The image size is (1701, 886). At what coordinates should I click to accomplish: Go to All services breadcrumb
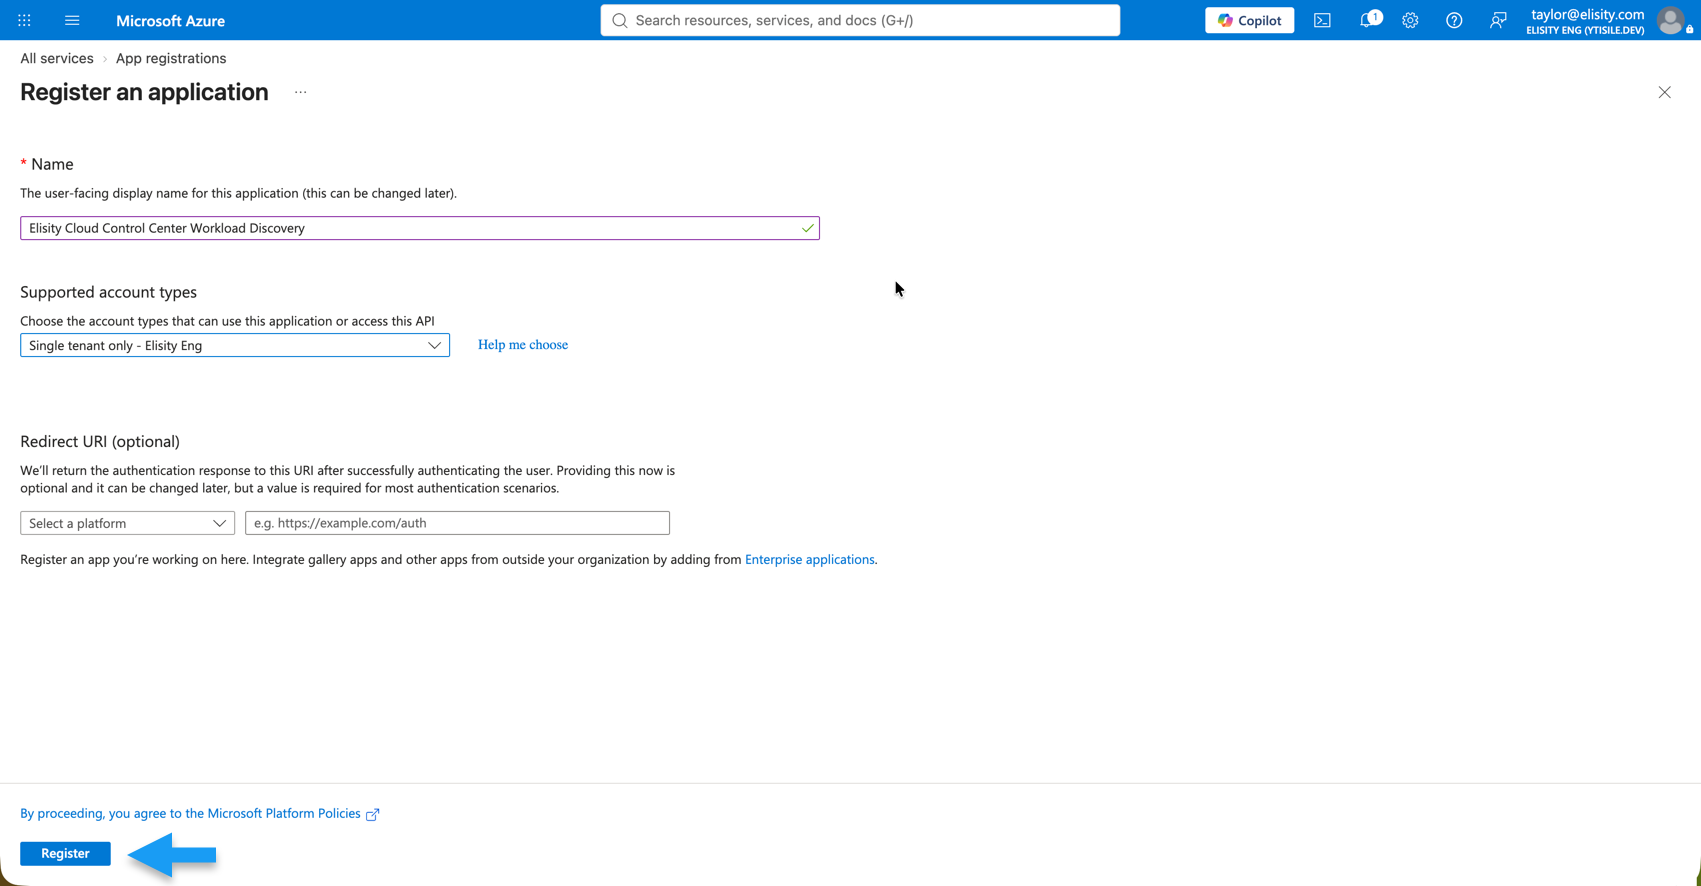coord(57,58)
